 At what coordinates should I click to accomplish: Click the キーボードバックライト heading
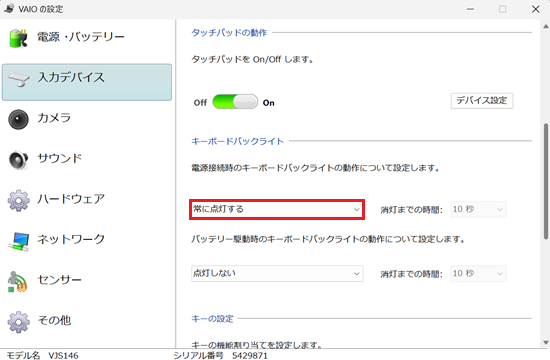237,141
